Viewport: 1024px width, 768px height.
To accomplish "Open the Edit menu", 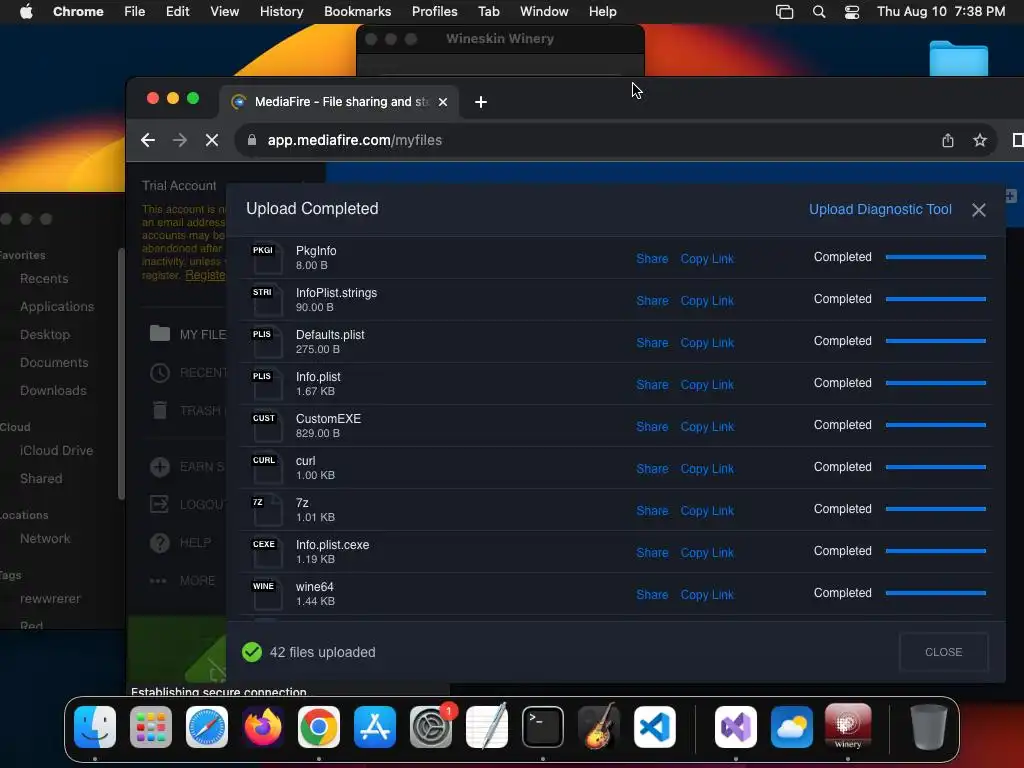I will point(178,12).
